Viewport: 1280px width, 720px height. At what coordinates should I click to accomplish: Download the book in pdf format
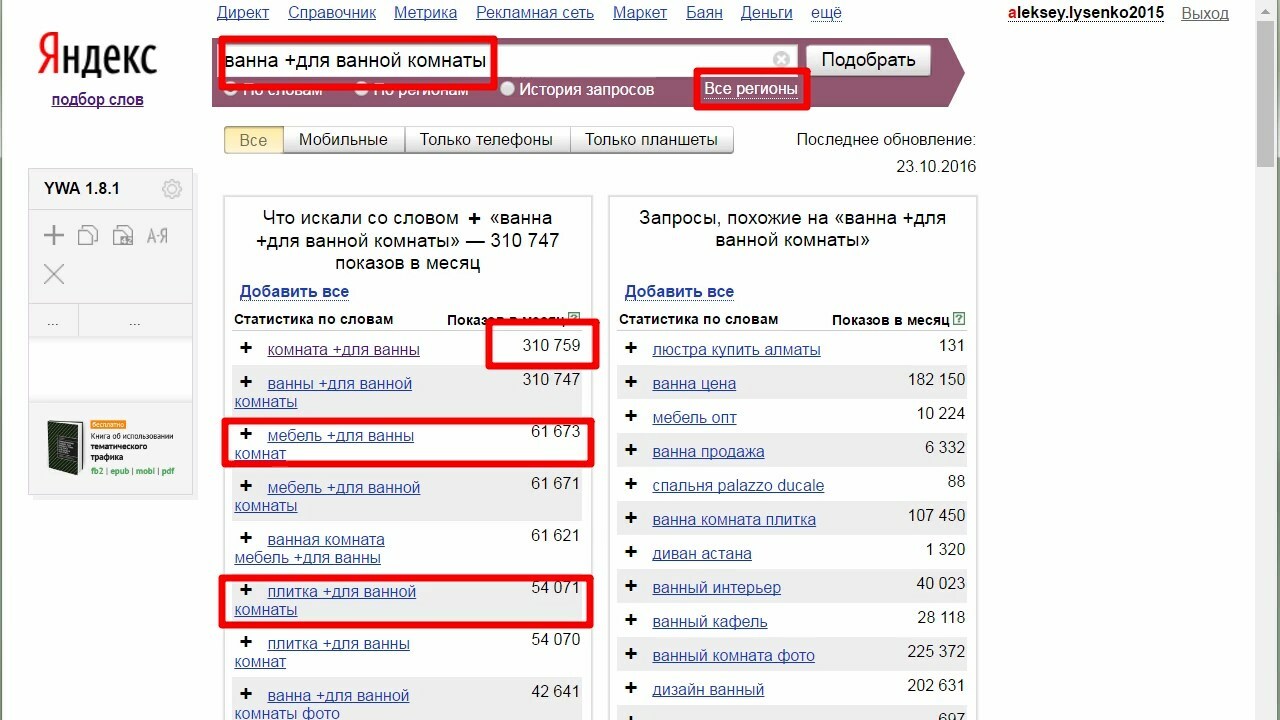pyautogui.click(x=169, y=470)
